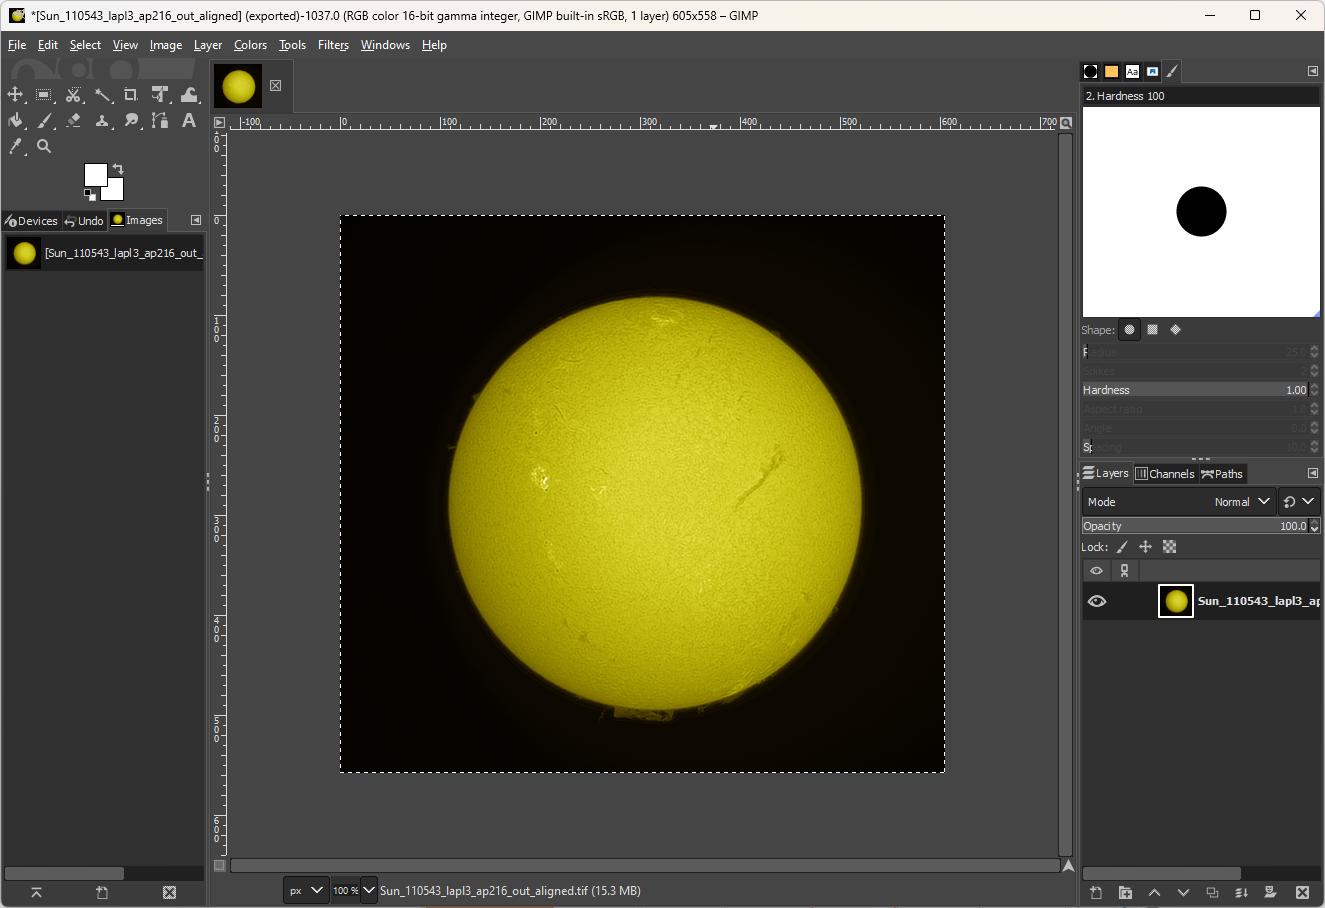Enable position lock on the layer
This screenshot has width=1325, height=908.
tap(1145, 546)
